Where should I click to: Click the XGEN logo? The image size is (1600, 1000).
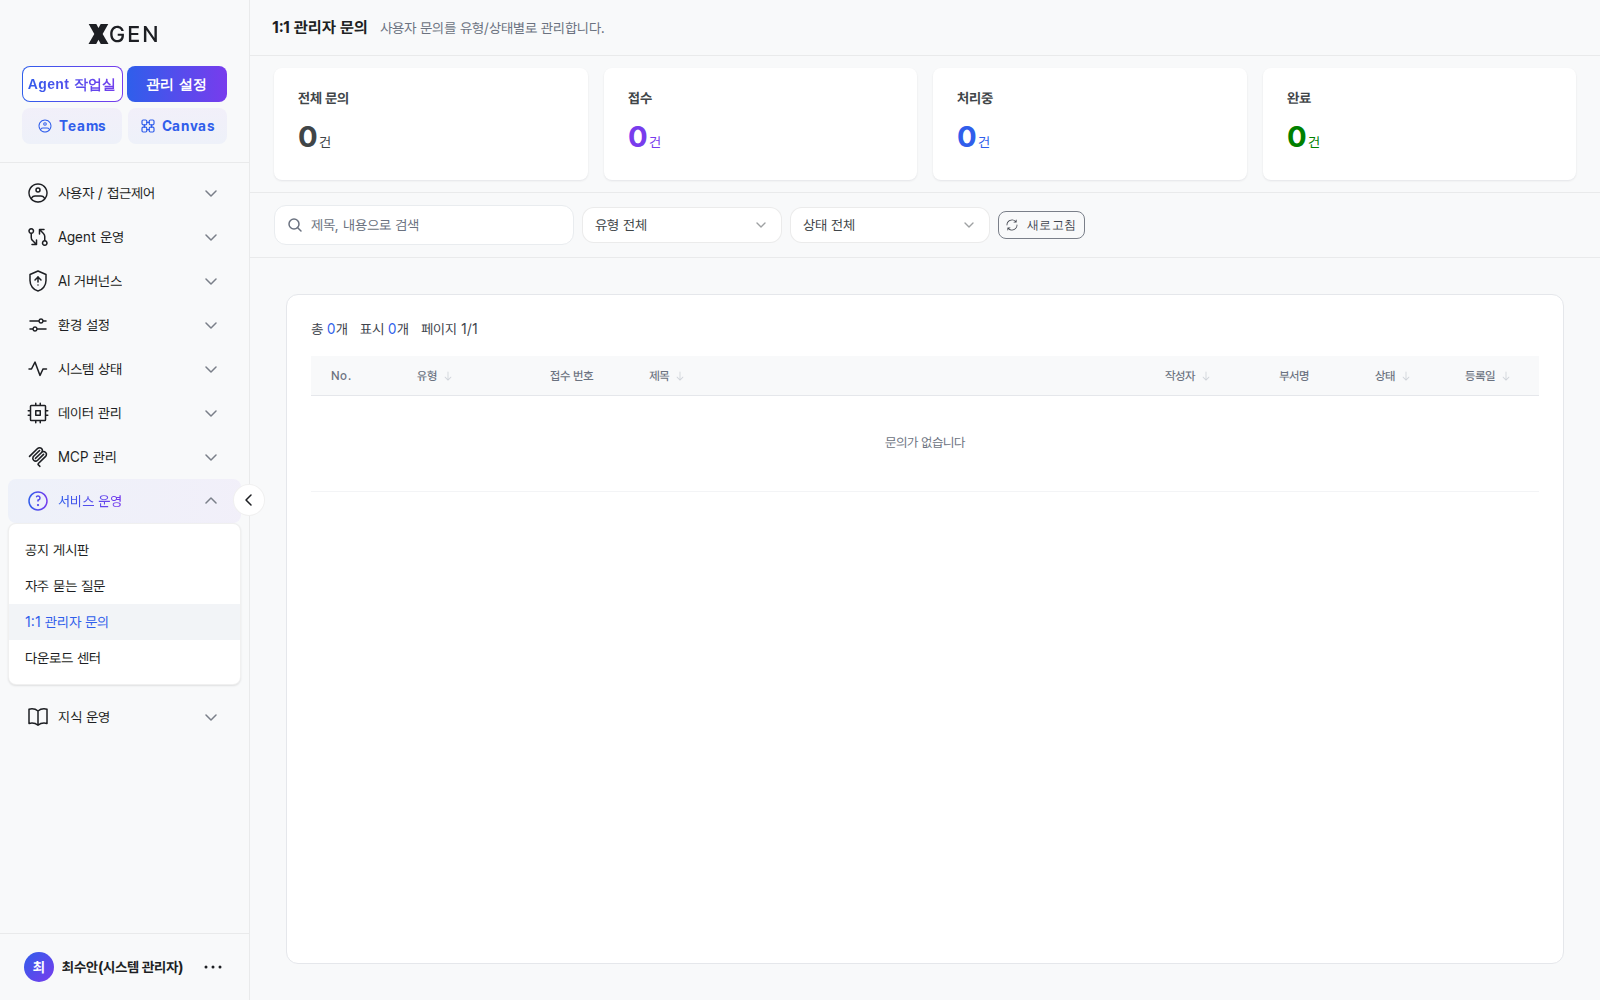pyautogui.click(x=123, y=34)
